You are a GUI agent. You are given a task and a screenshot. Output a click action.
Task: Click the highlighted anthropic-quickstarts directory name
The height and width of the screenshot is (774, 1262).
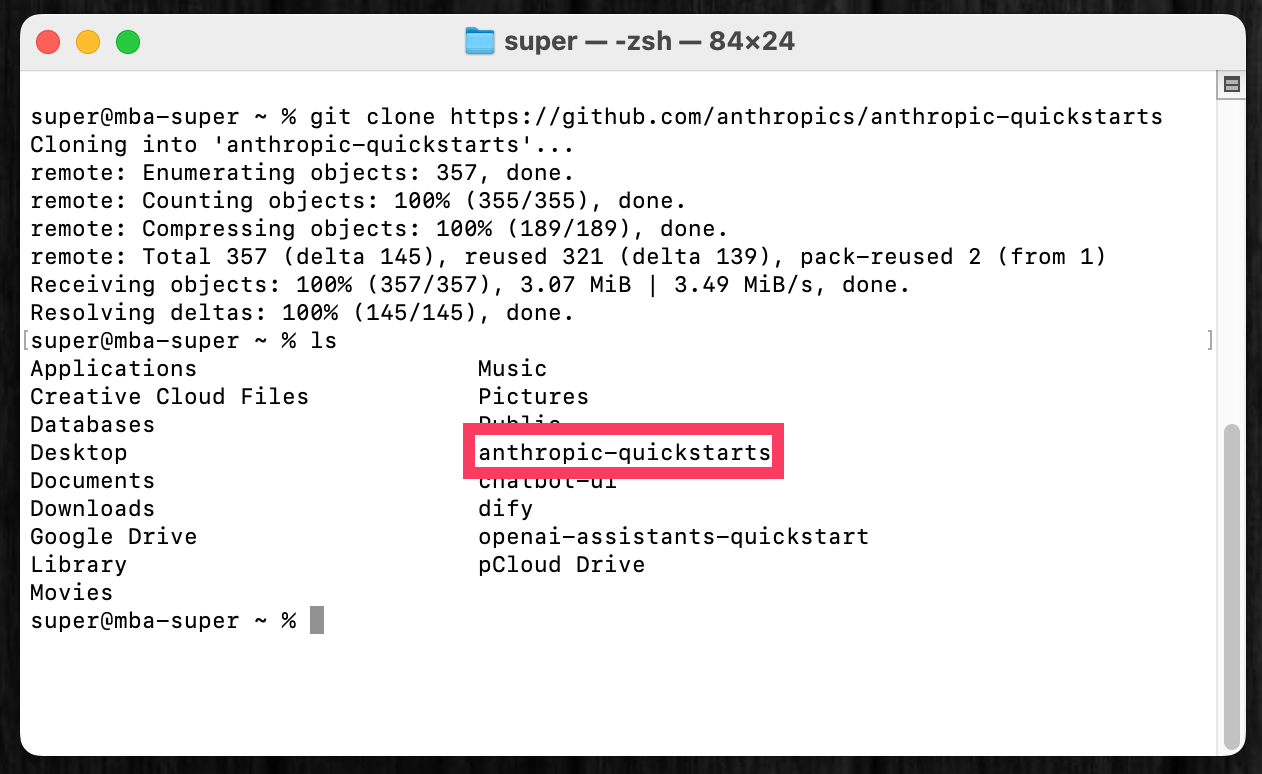624,453
